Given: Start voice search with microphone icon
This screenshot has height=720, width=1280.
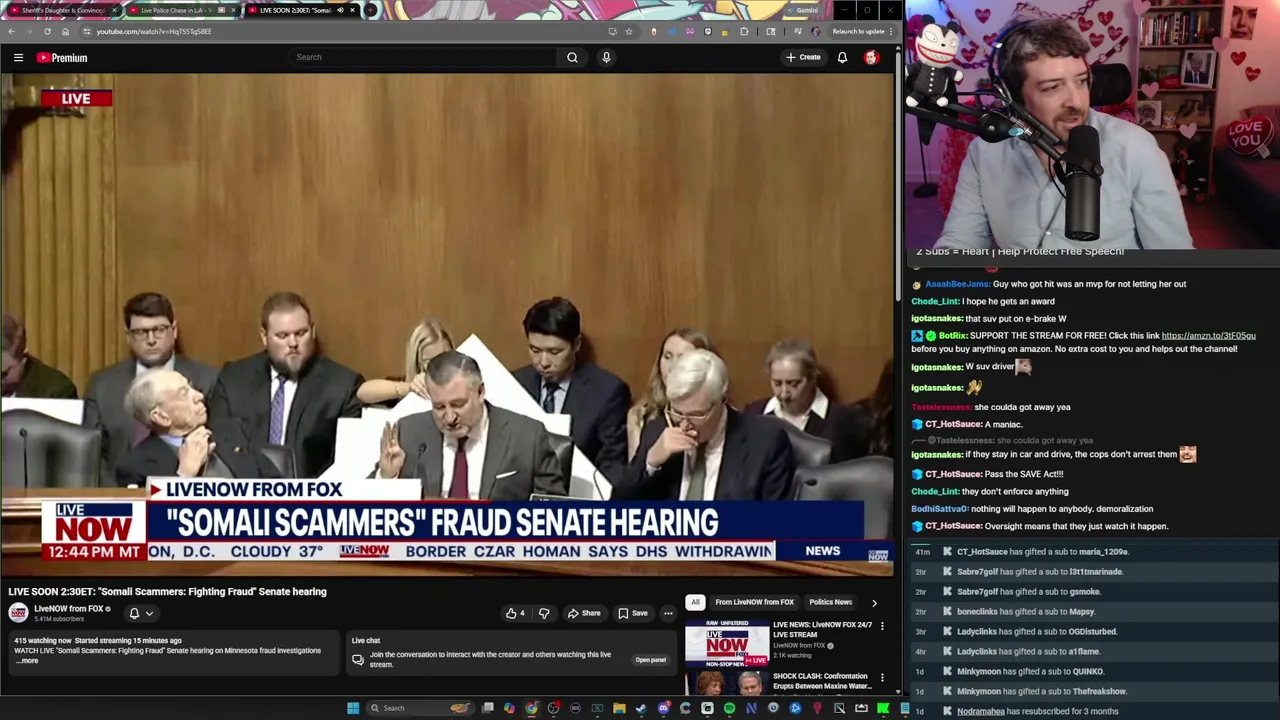Looking at the screenshot, I should pos(606,58).
